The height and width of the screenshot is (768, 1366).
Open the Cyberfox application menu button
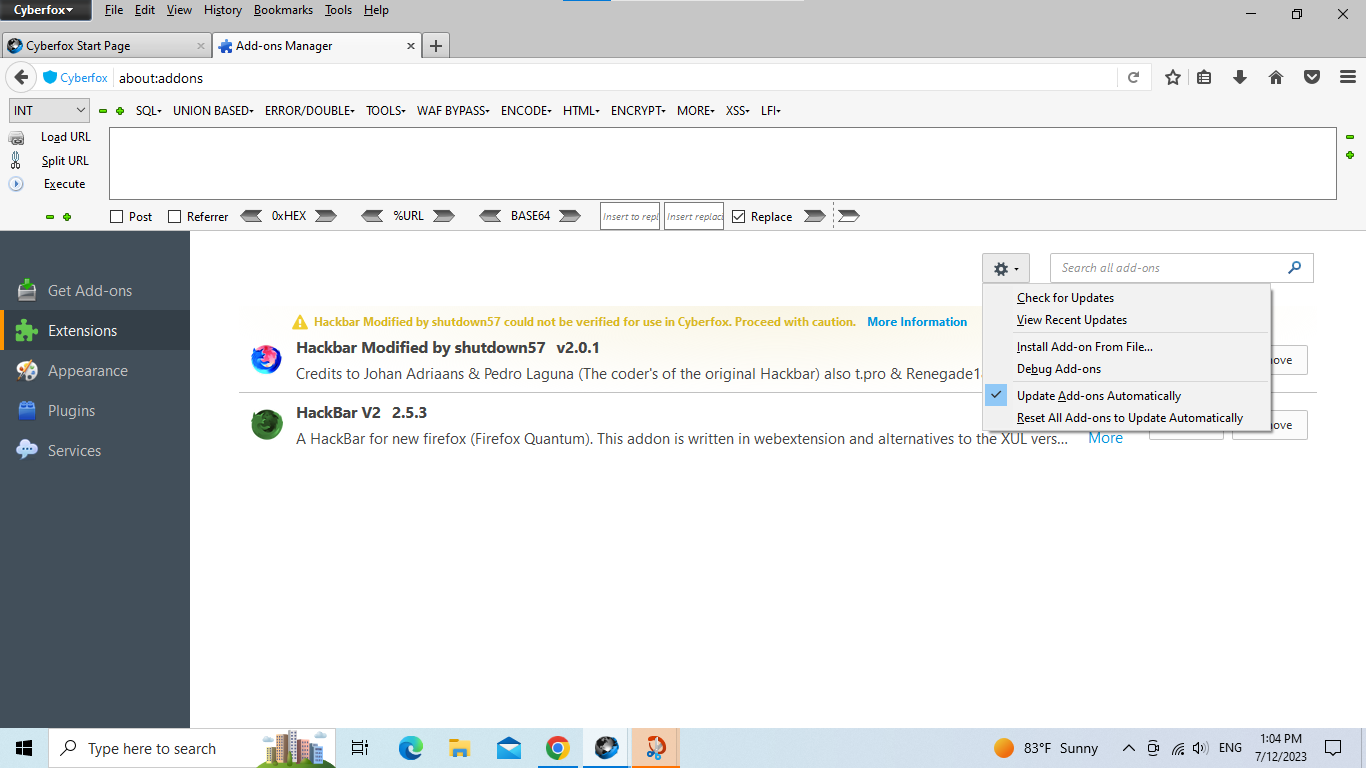tap(46, 10)
